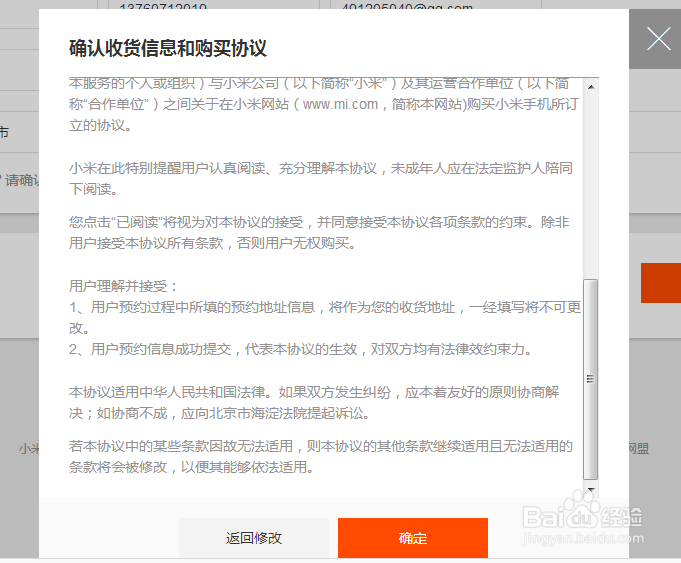Screen dimensions: 681x563
Task: Click the paragraph beginning 若本协议中的某些条款
Action: tap(321, 457)
